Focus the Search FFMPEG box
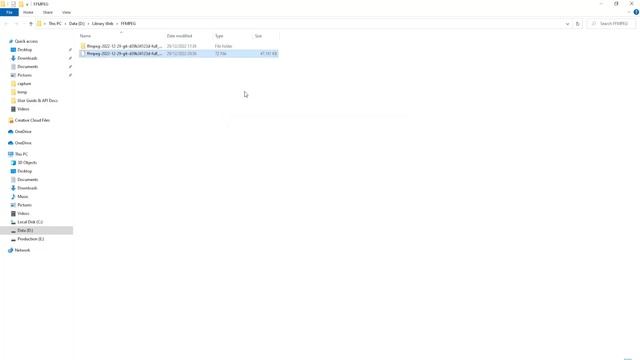640x360 pixels. 611,24
